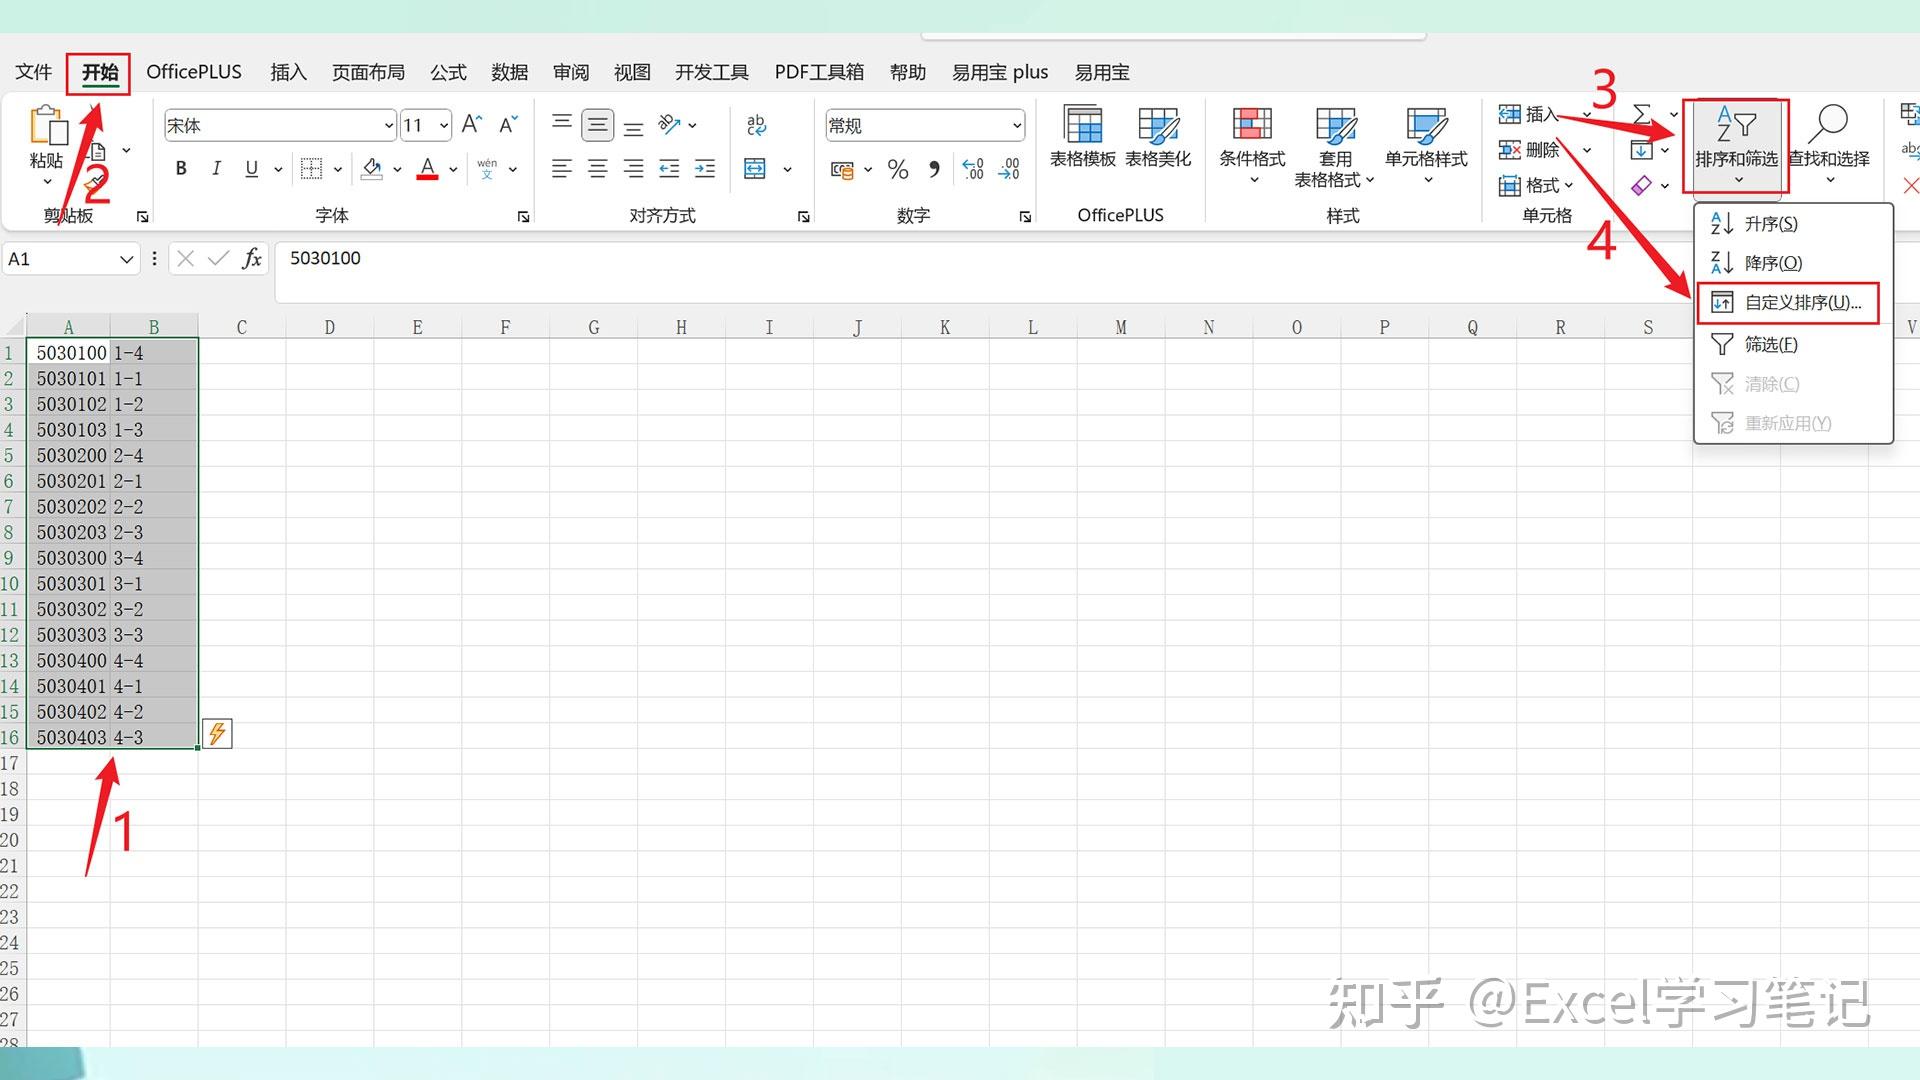Toggle italic formatting
This screenshot has width=1920, height=1080.
[x=216, y=169]
